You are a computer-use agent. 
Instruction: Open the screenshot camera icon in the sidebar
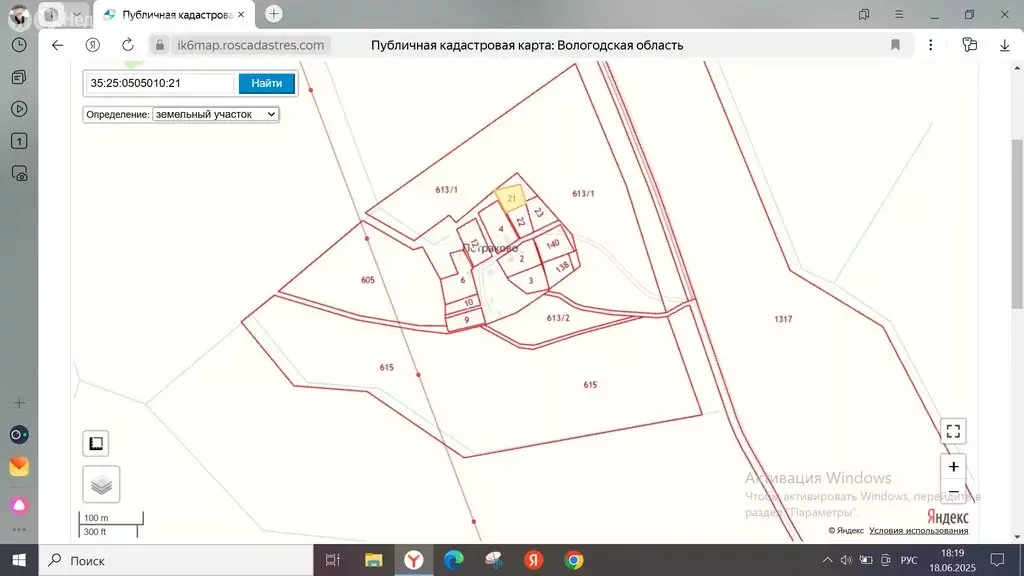(x=19, y=174)
